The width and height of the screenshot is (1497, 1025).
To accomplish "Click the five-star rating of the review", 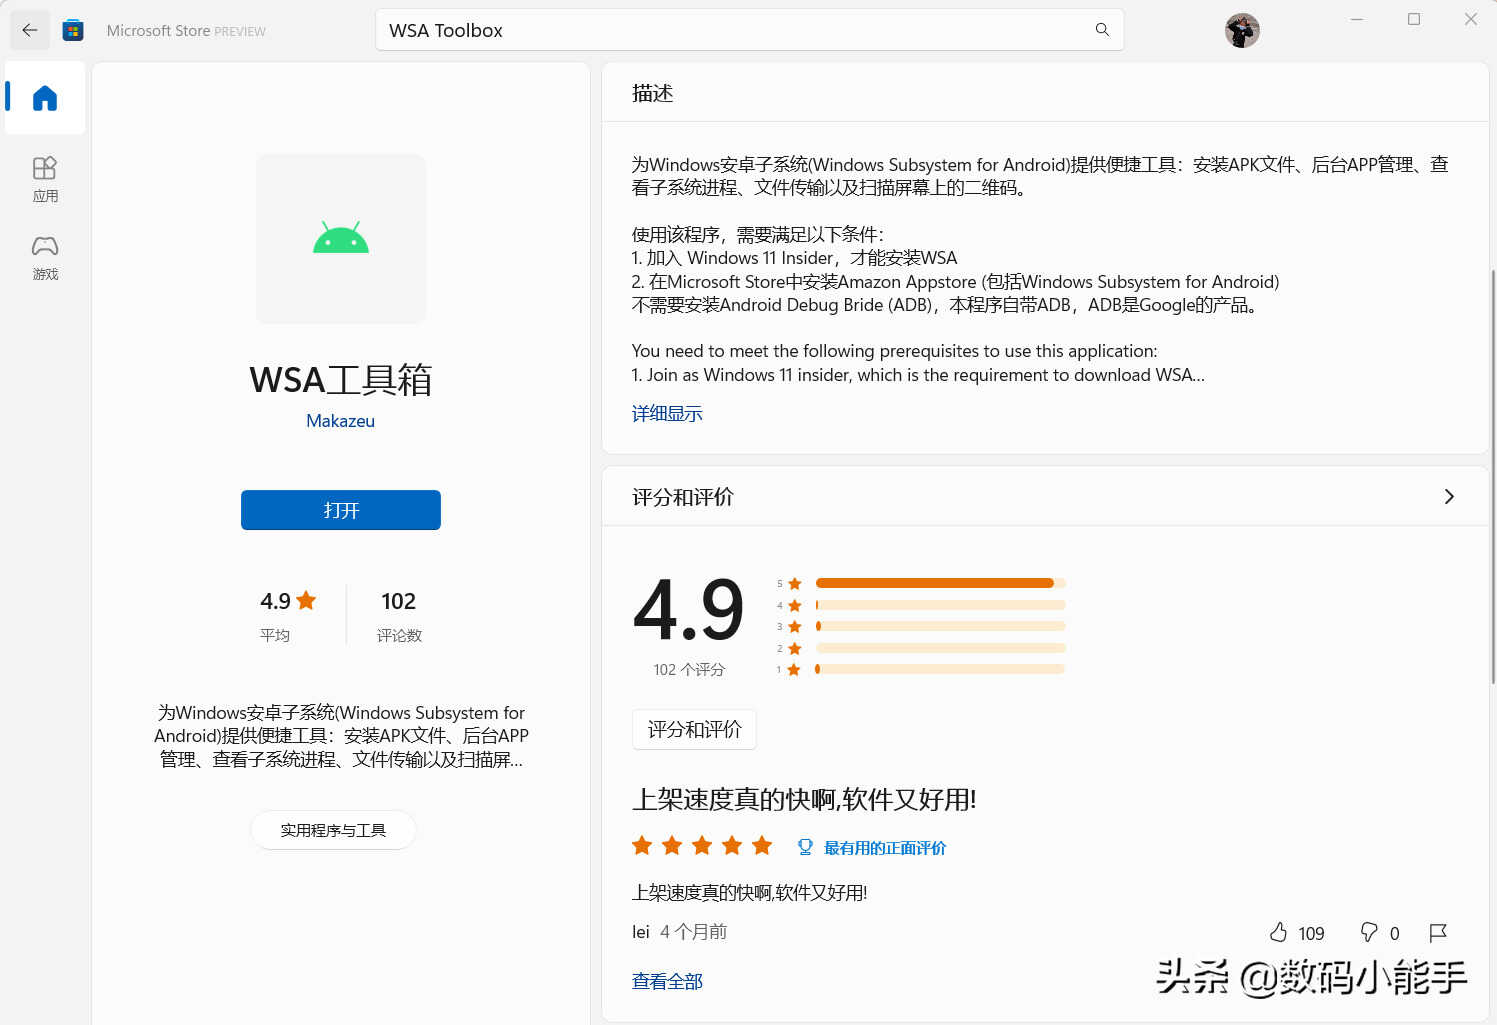I will coord(702,846).
